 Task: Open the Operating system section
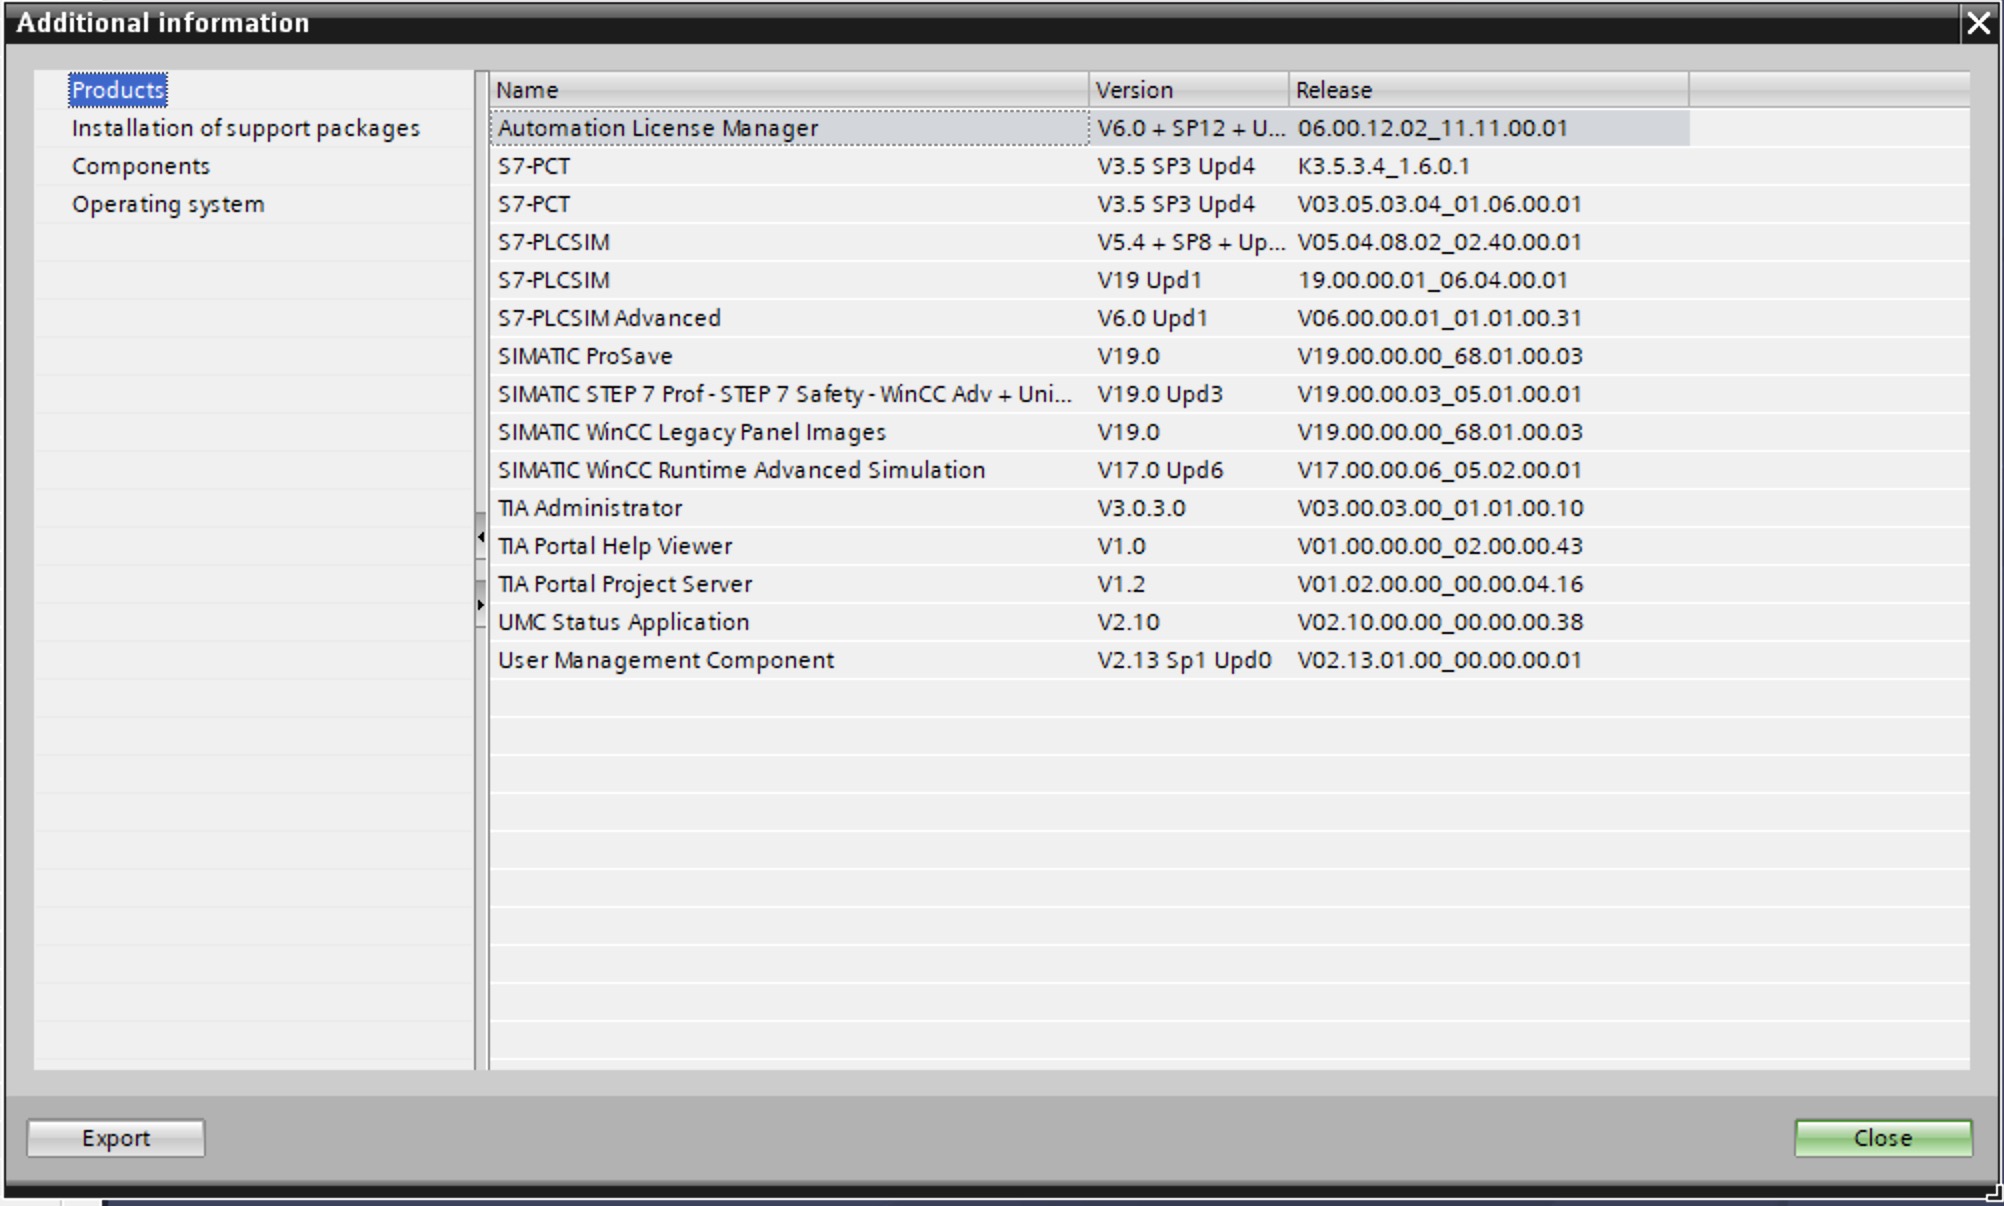pyautogui.click(x=168, y=204)
